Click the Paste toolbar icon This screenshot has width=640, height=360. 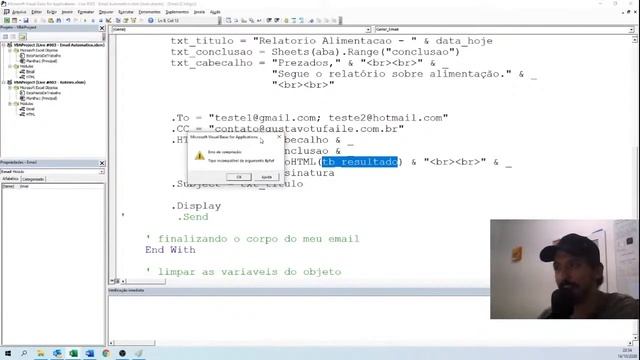point(51,20)
